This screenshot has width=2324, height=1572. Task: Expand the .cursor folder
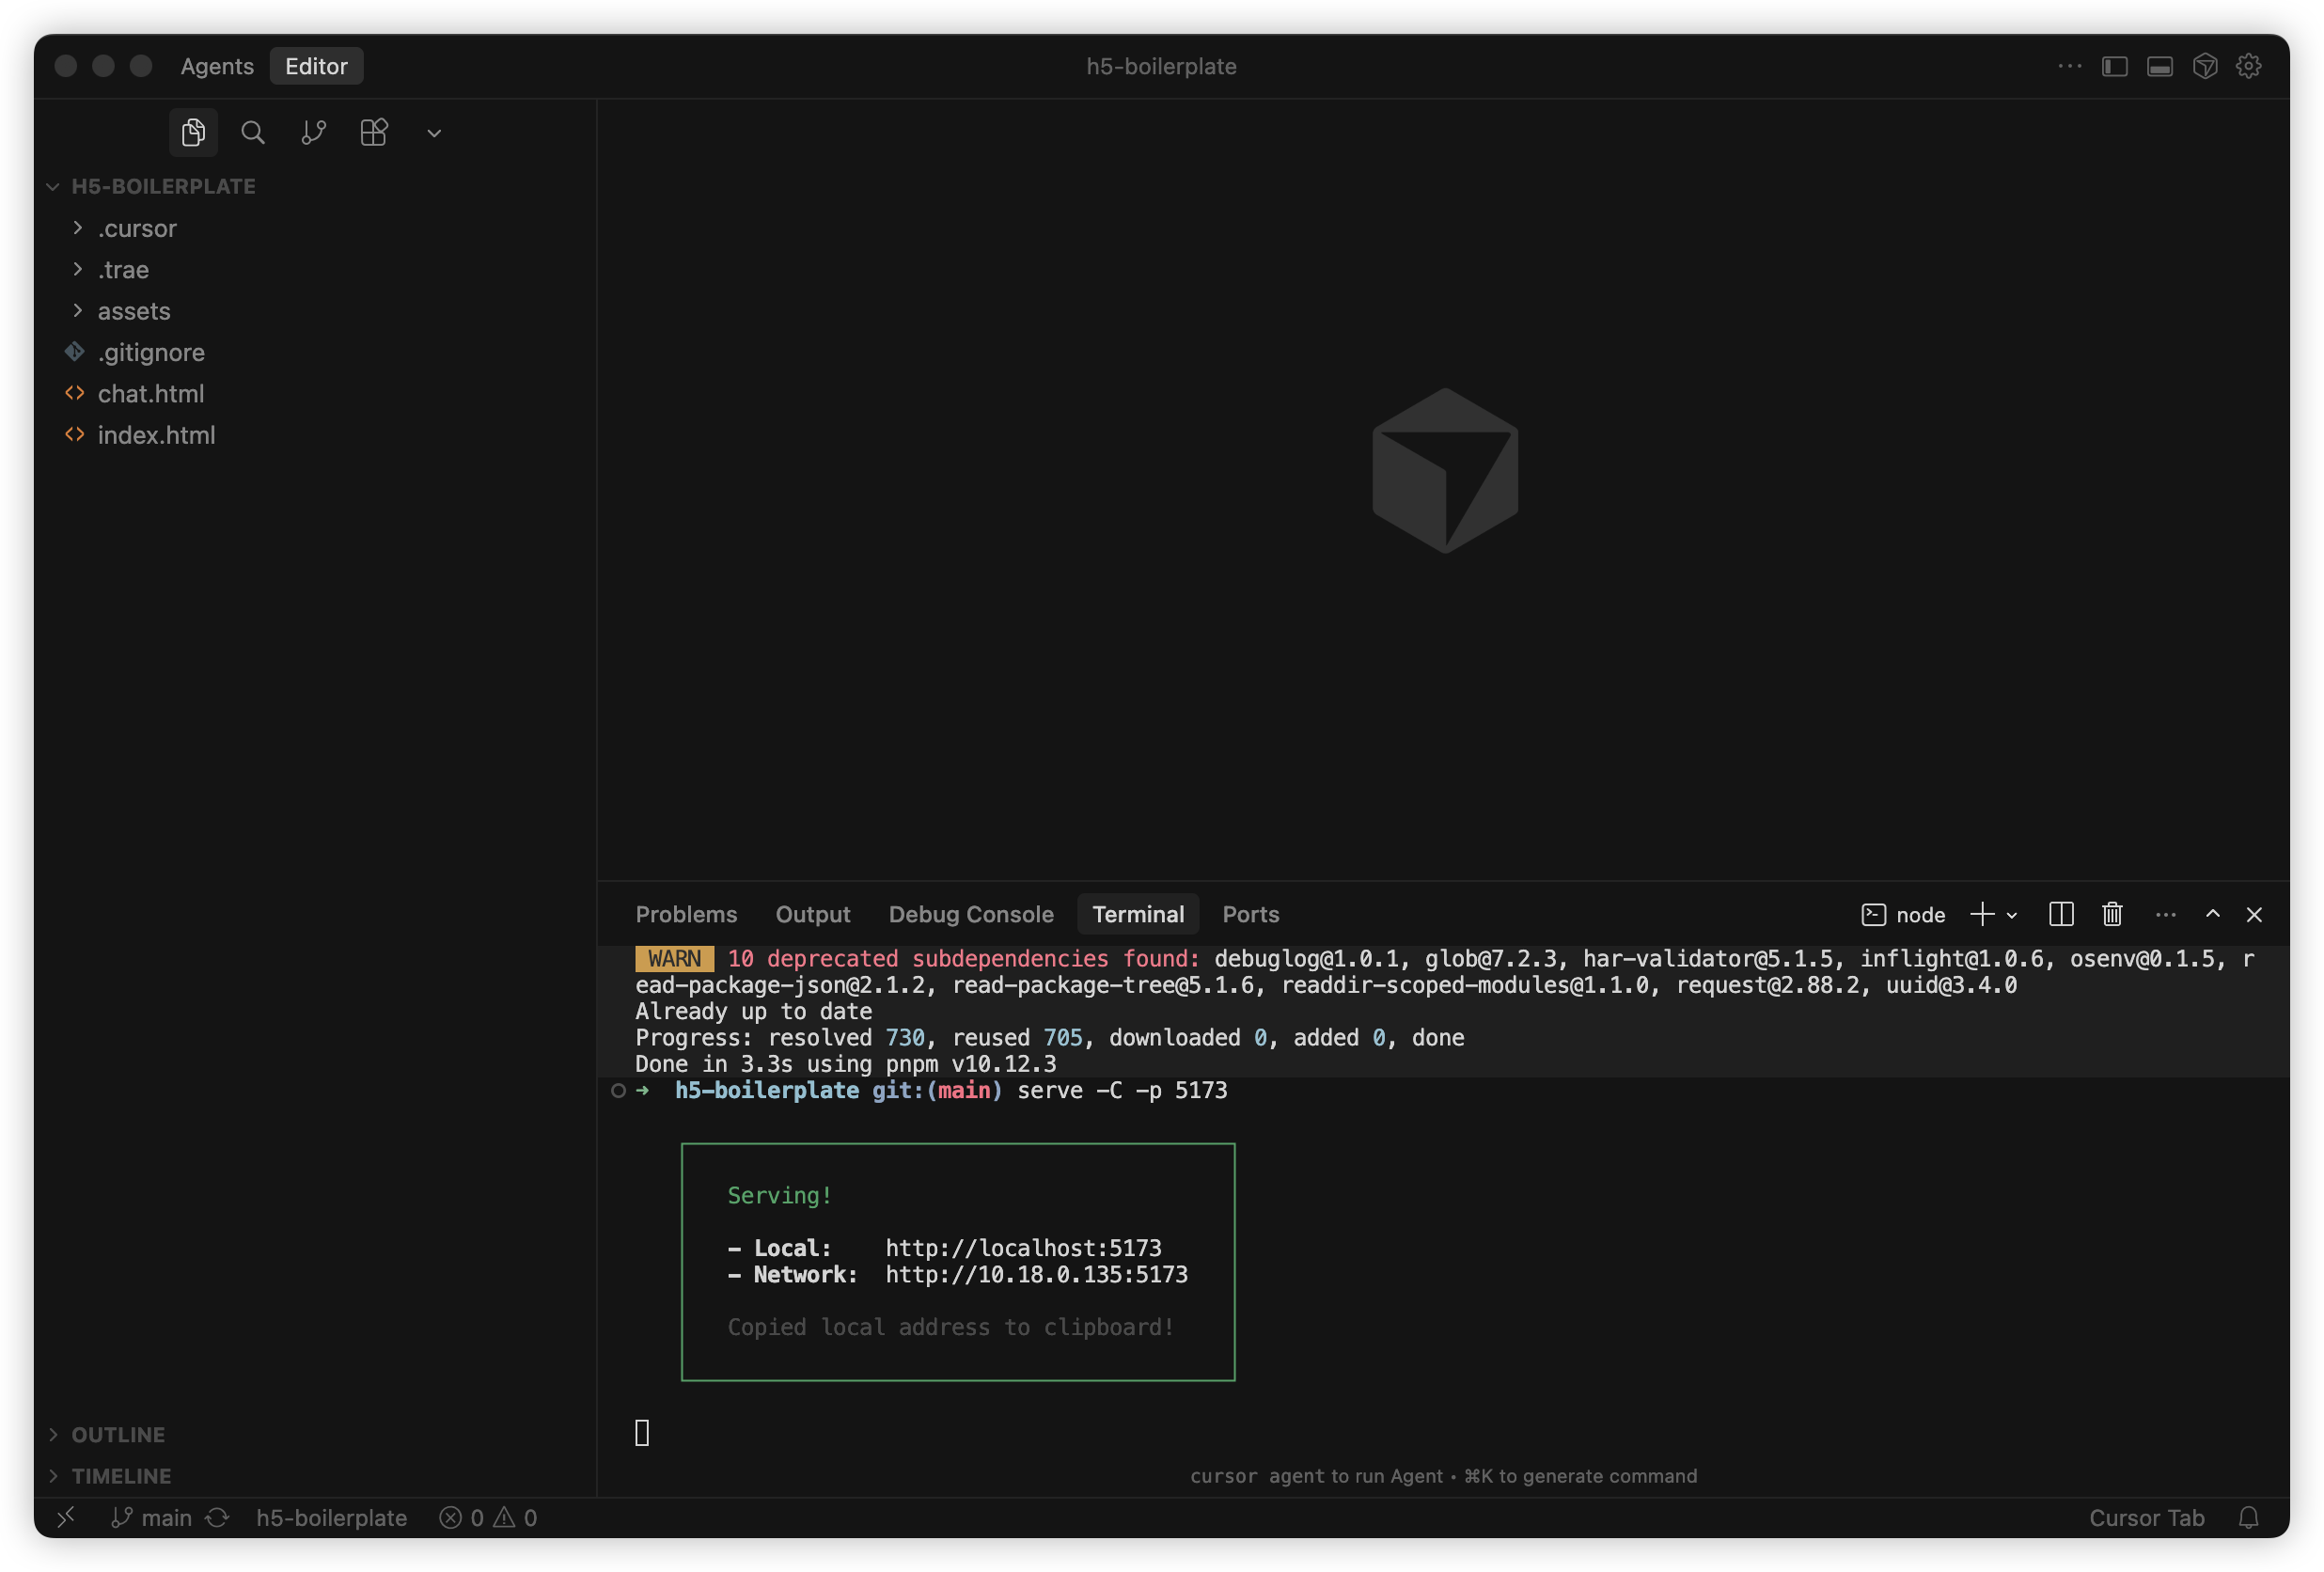pyautogui.click(x=137, y=228)
